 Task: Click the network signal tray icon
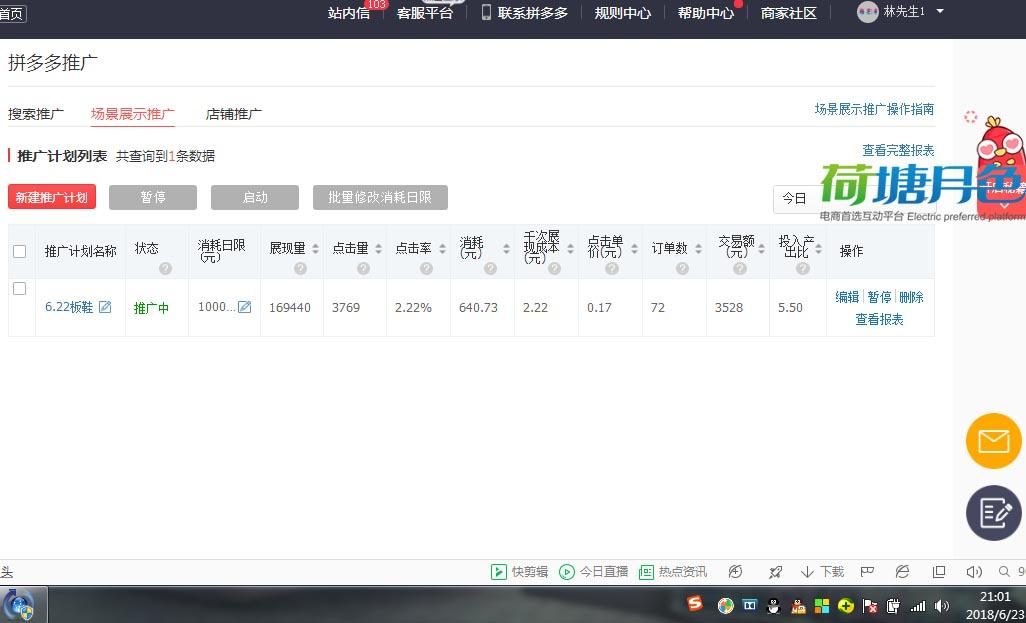coord(918,606)
